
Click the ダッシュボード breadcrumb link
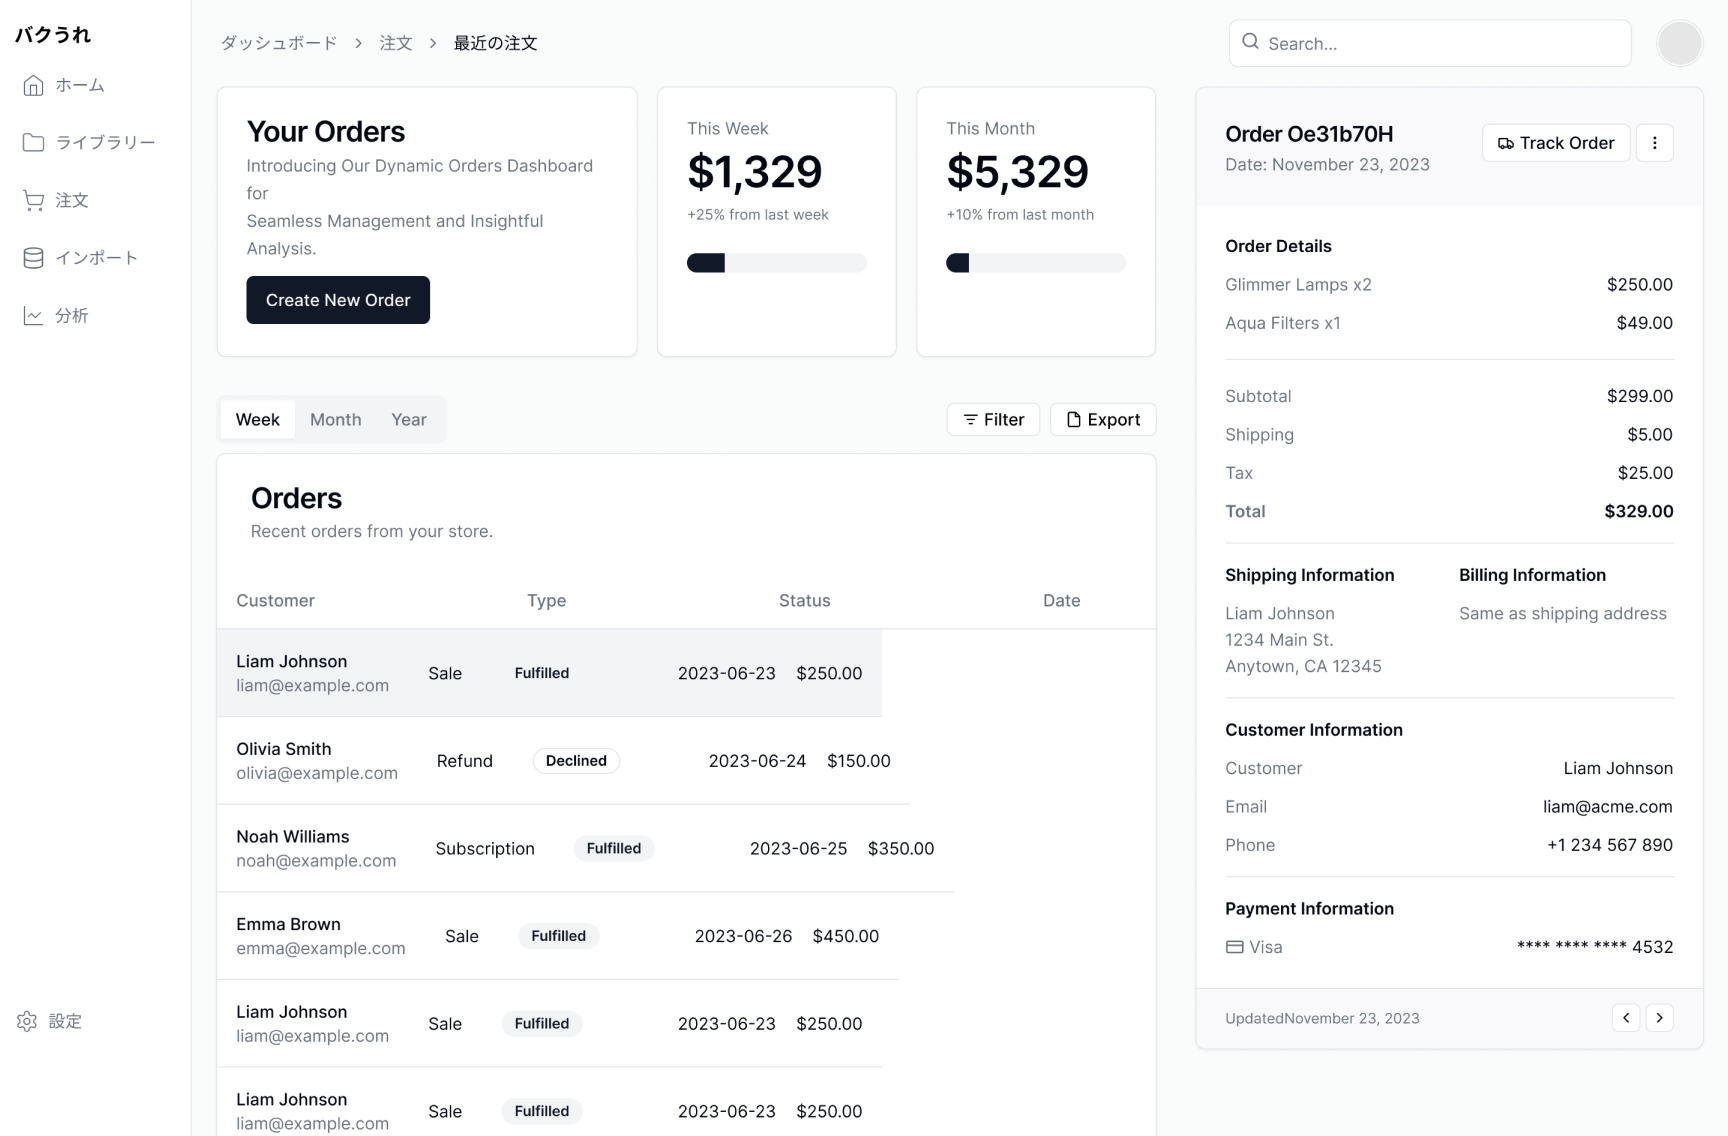click(279, 43)
